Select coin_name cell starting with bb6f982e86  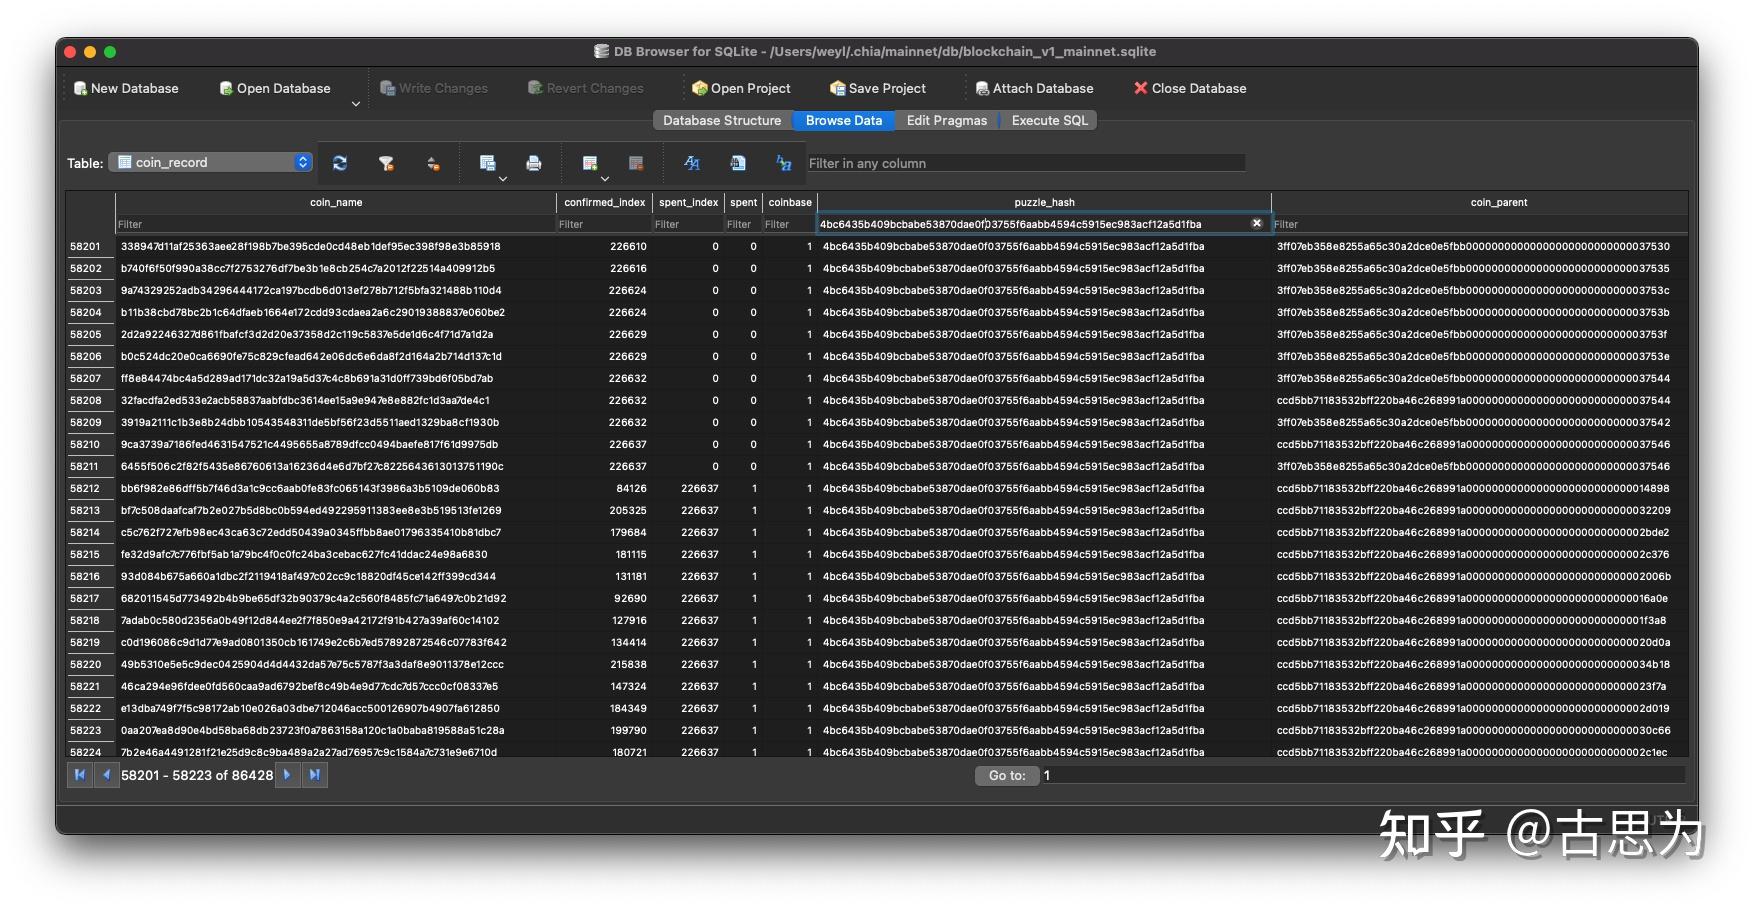coord(336,488)
